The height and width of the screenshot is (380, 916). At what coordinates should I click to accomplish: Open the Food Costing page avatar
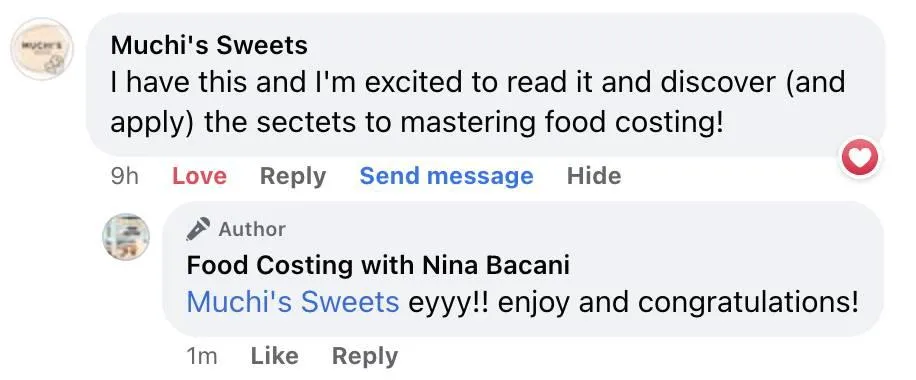126,237
